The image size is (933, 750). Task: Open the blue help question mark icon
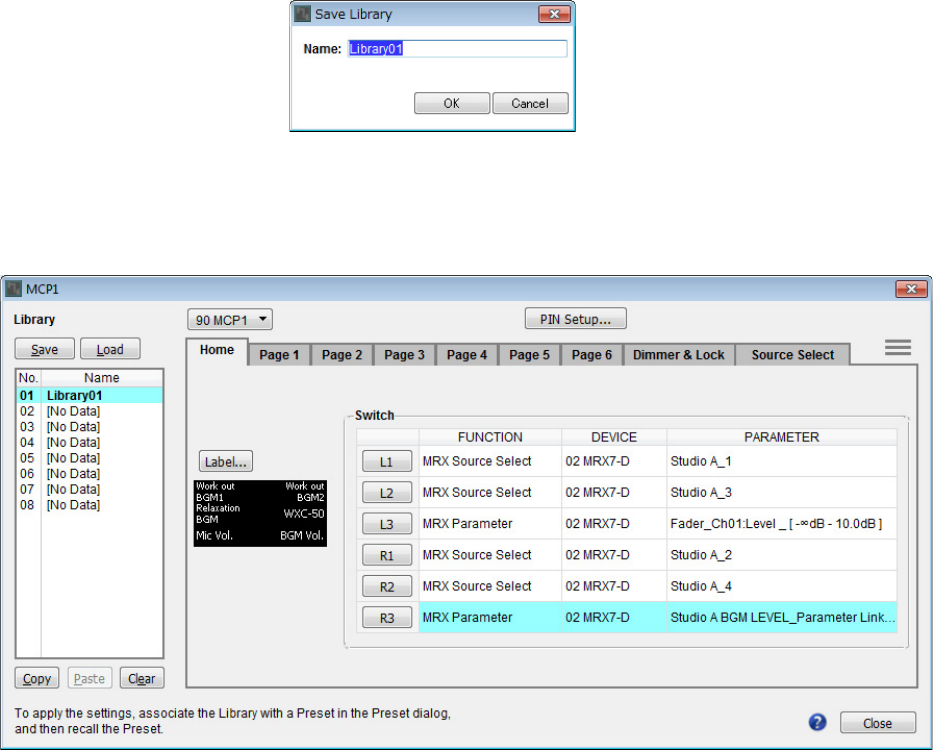[817, 723]
